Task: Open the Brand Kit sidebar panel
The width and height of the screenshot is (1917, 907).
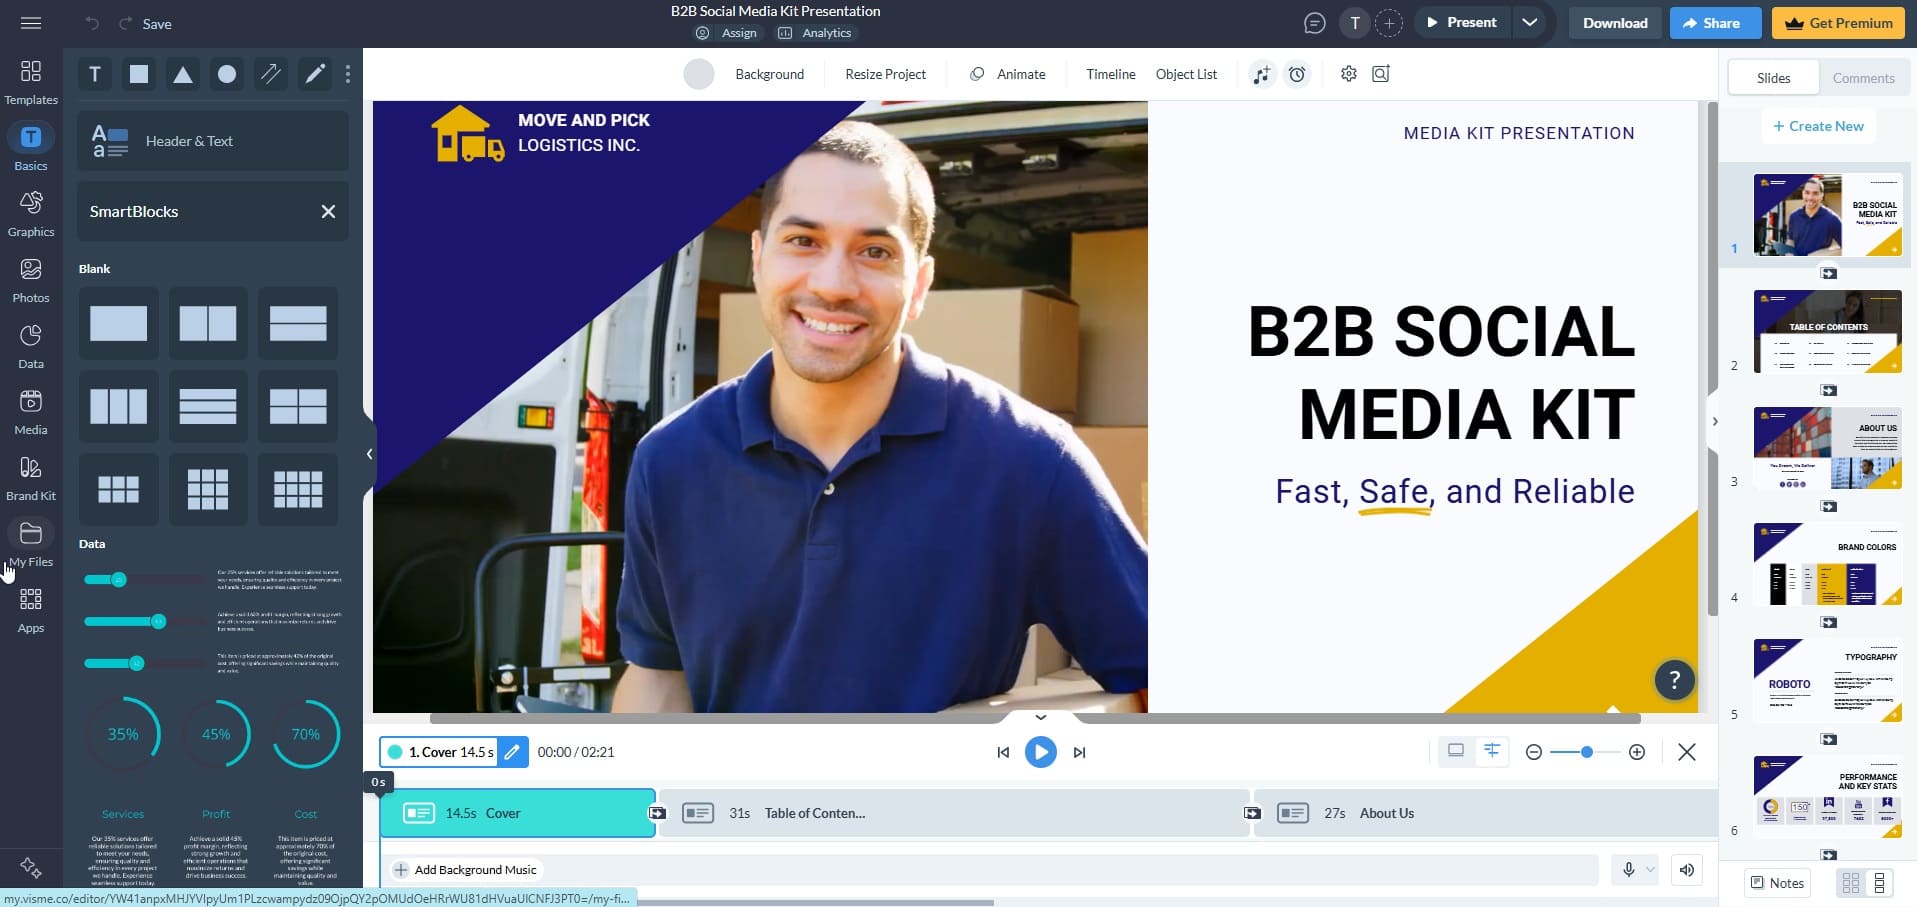Action: coord(31,478)
